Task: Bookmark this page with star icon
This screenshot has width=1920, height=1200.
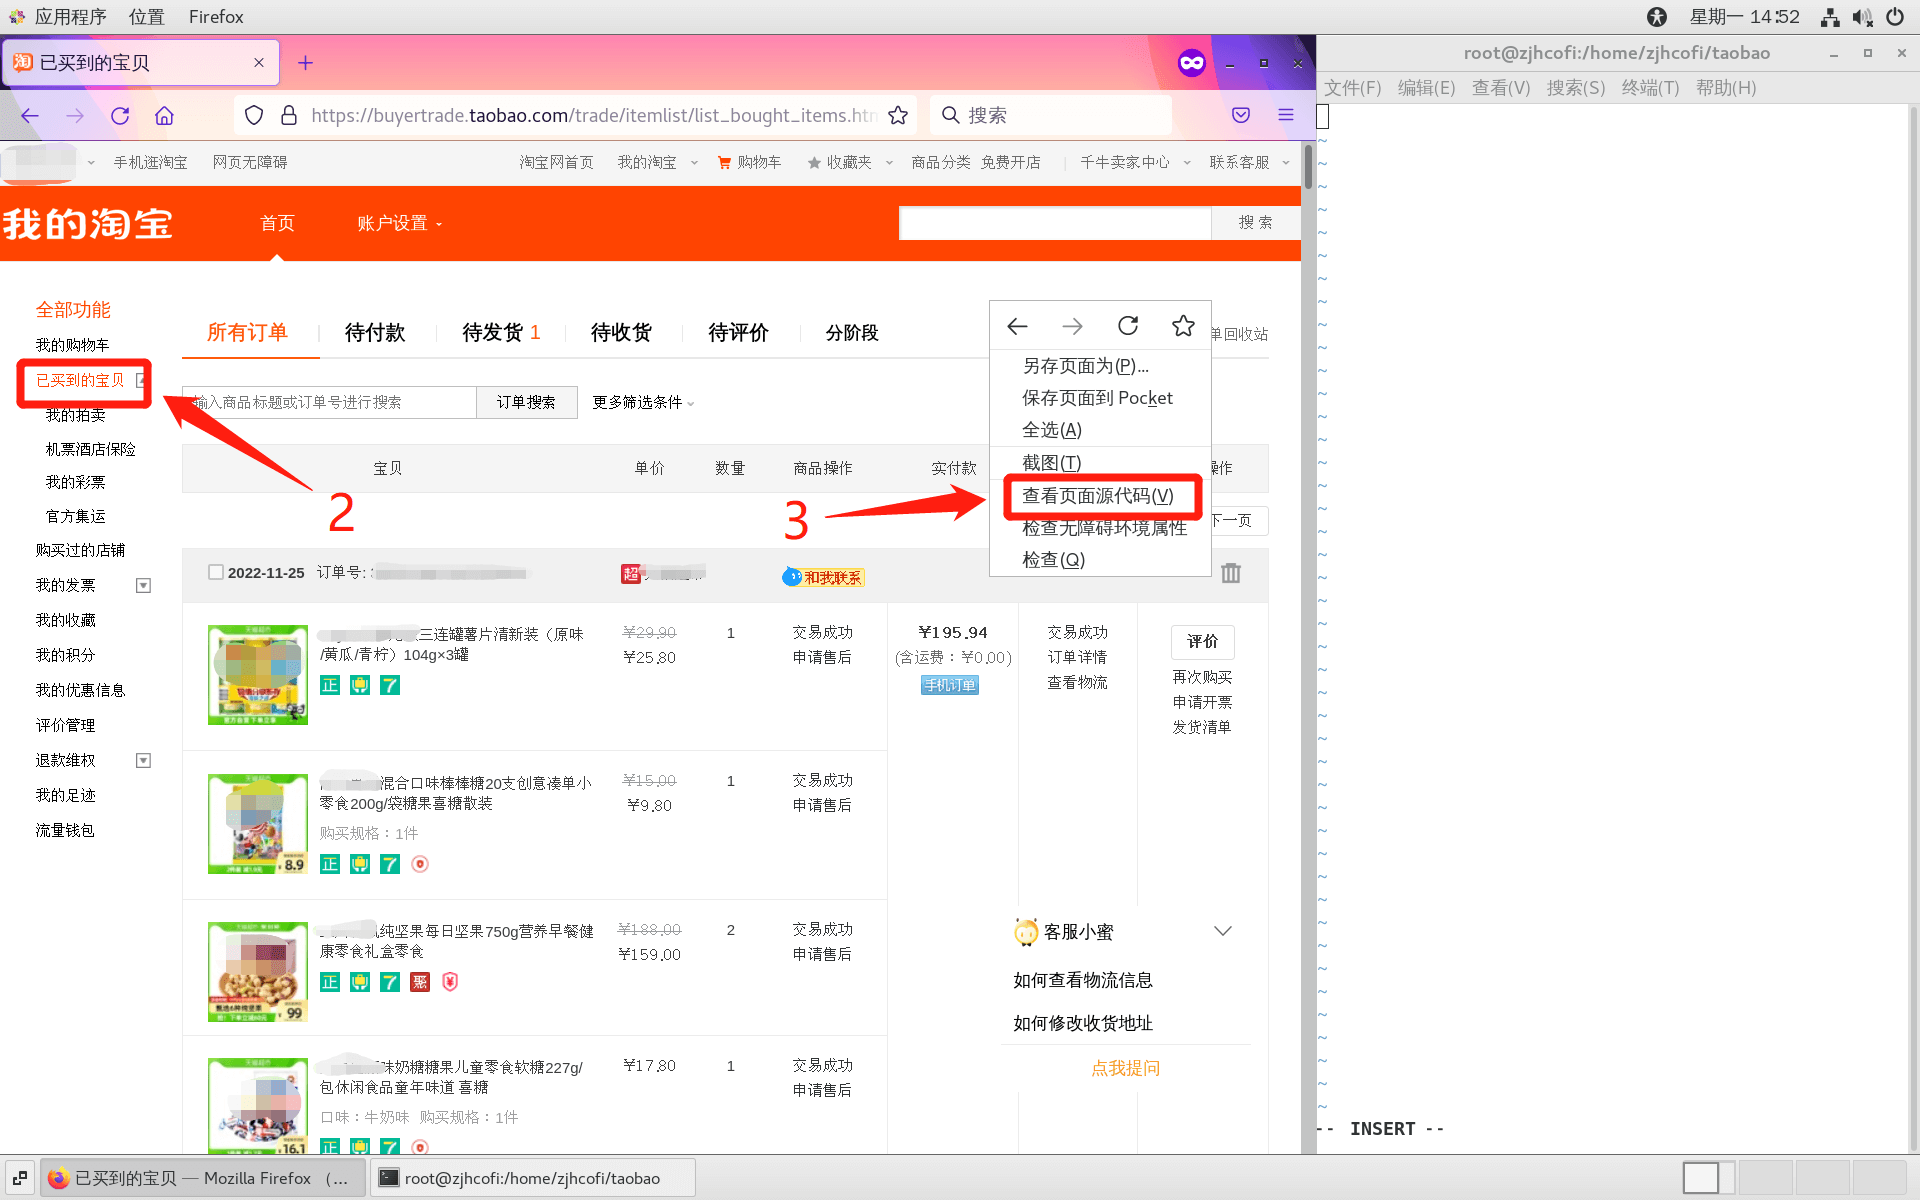Action: (x=898, y=116)
